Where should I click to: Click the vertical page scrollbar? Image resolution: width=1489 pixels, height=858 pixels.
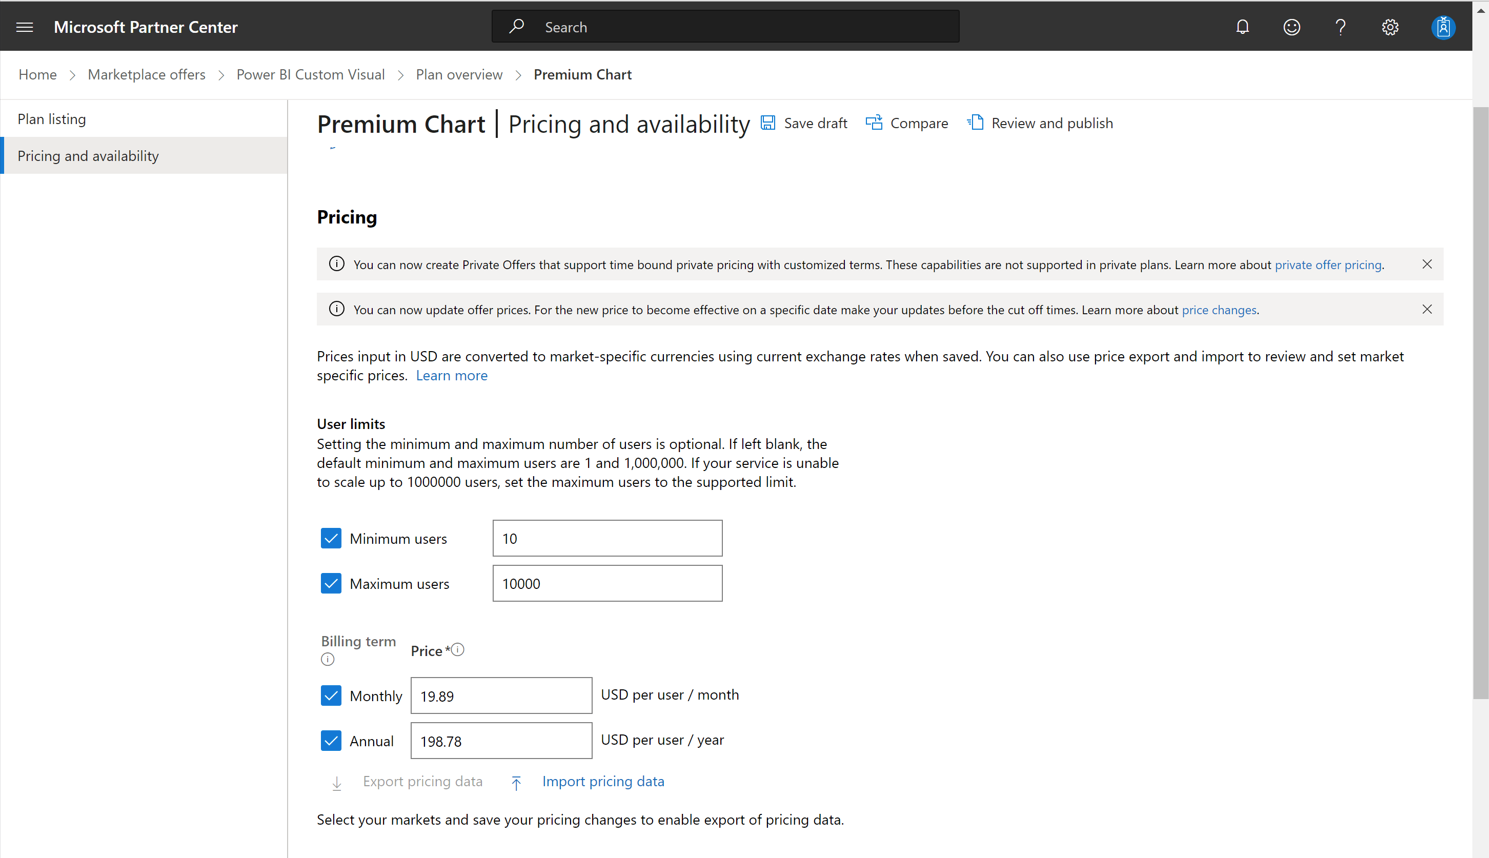coord(1480,403)
